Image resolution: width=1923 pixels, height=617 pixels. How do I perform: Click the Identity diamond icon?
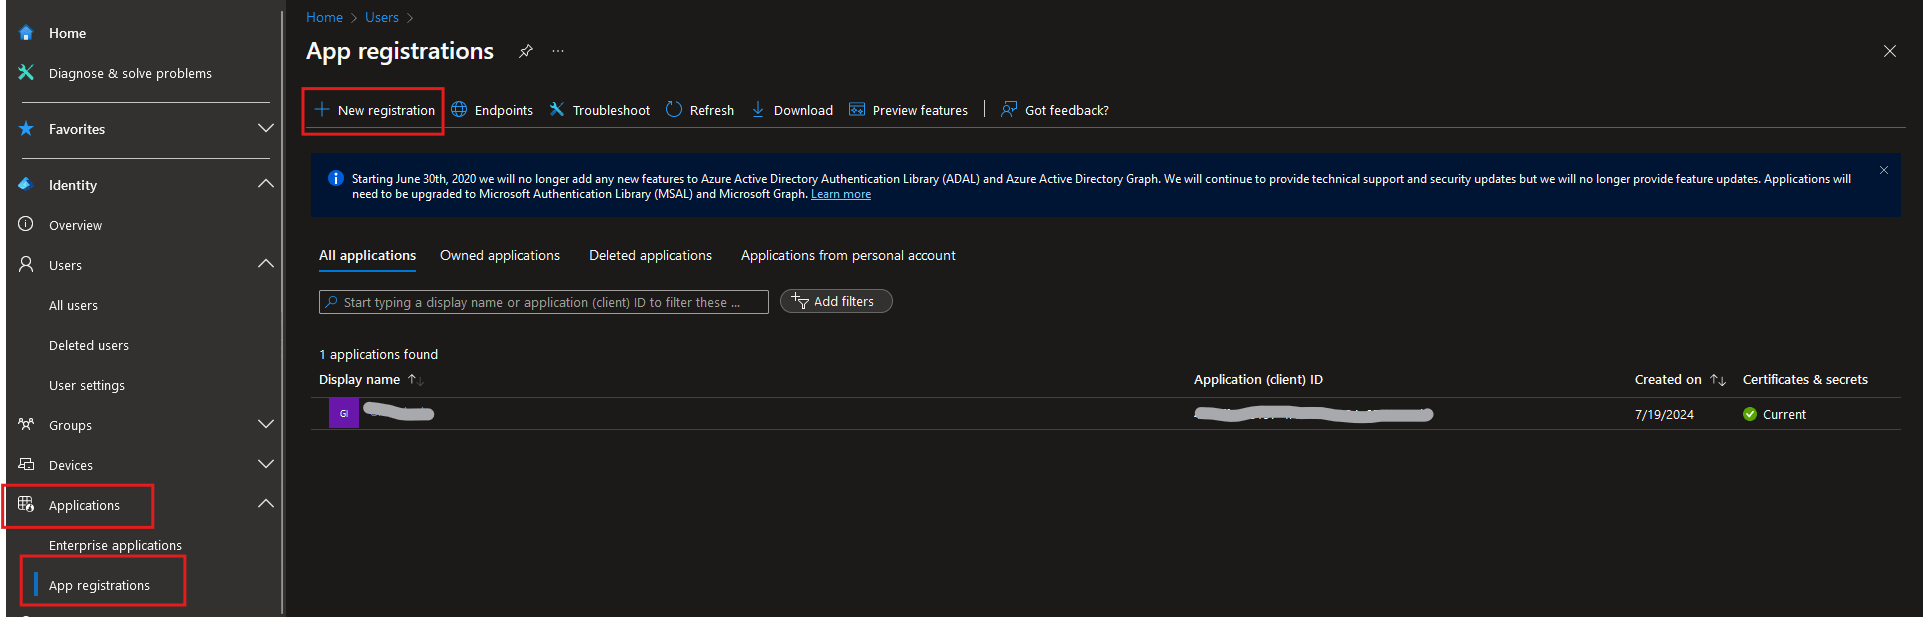[26, 184]
